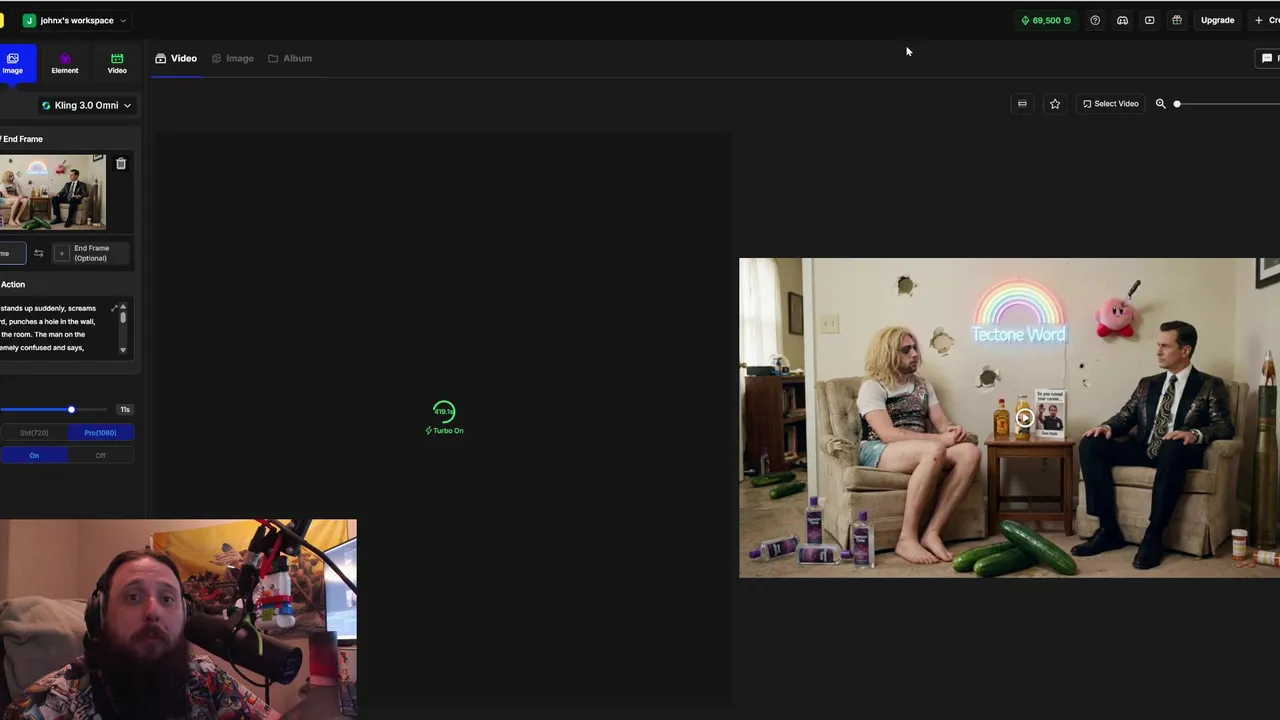The image size is (1280, 720).
Task: Click the prompt scrollbar down arrow
Action: point(123,350)
